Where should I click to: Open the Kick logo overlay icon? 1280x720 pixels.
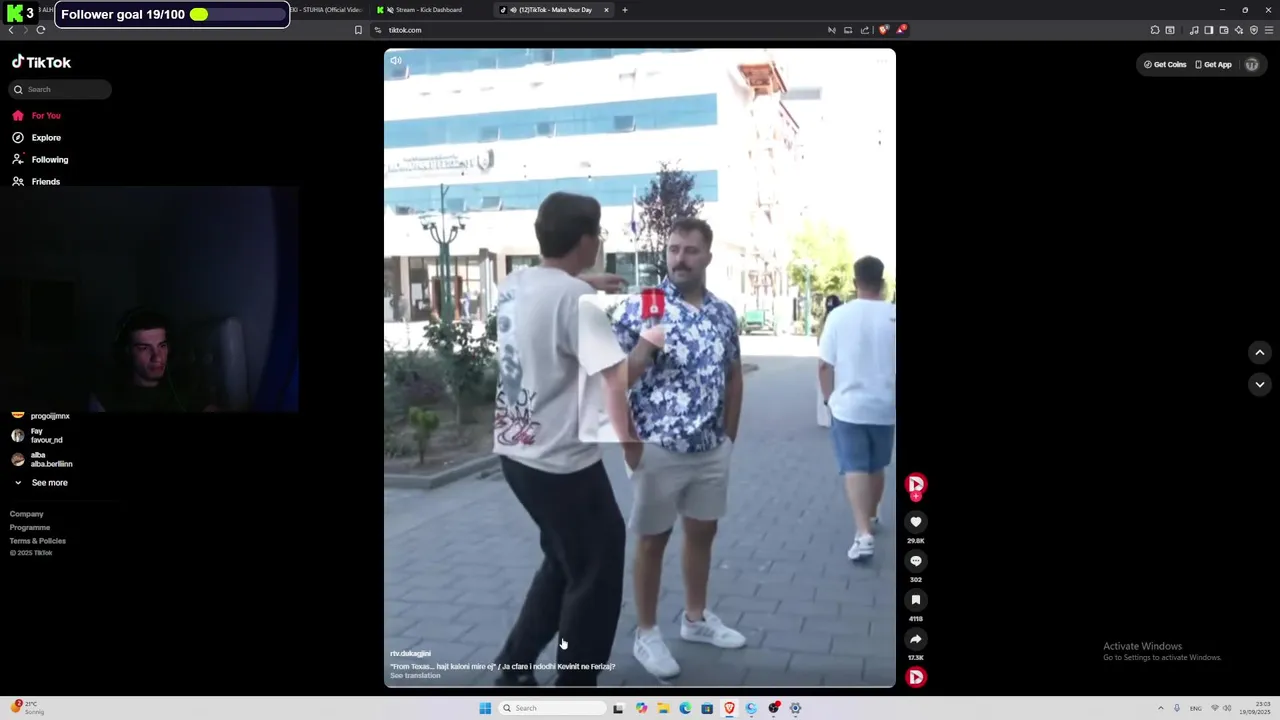[x=15, y=13]
